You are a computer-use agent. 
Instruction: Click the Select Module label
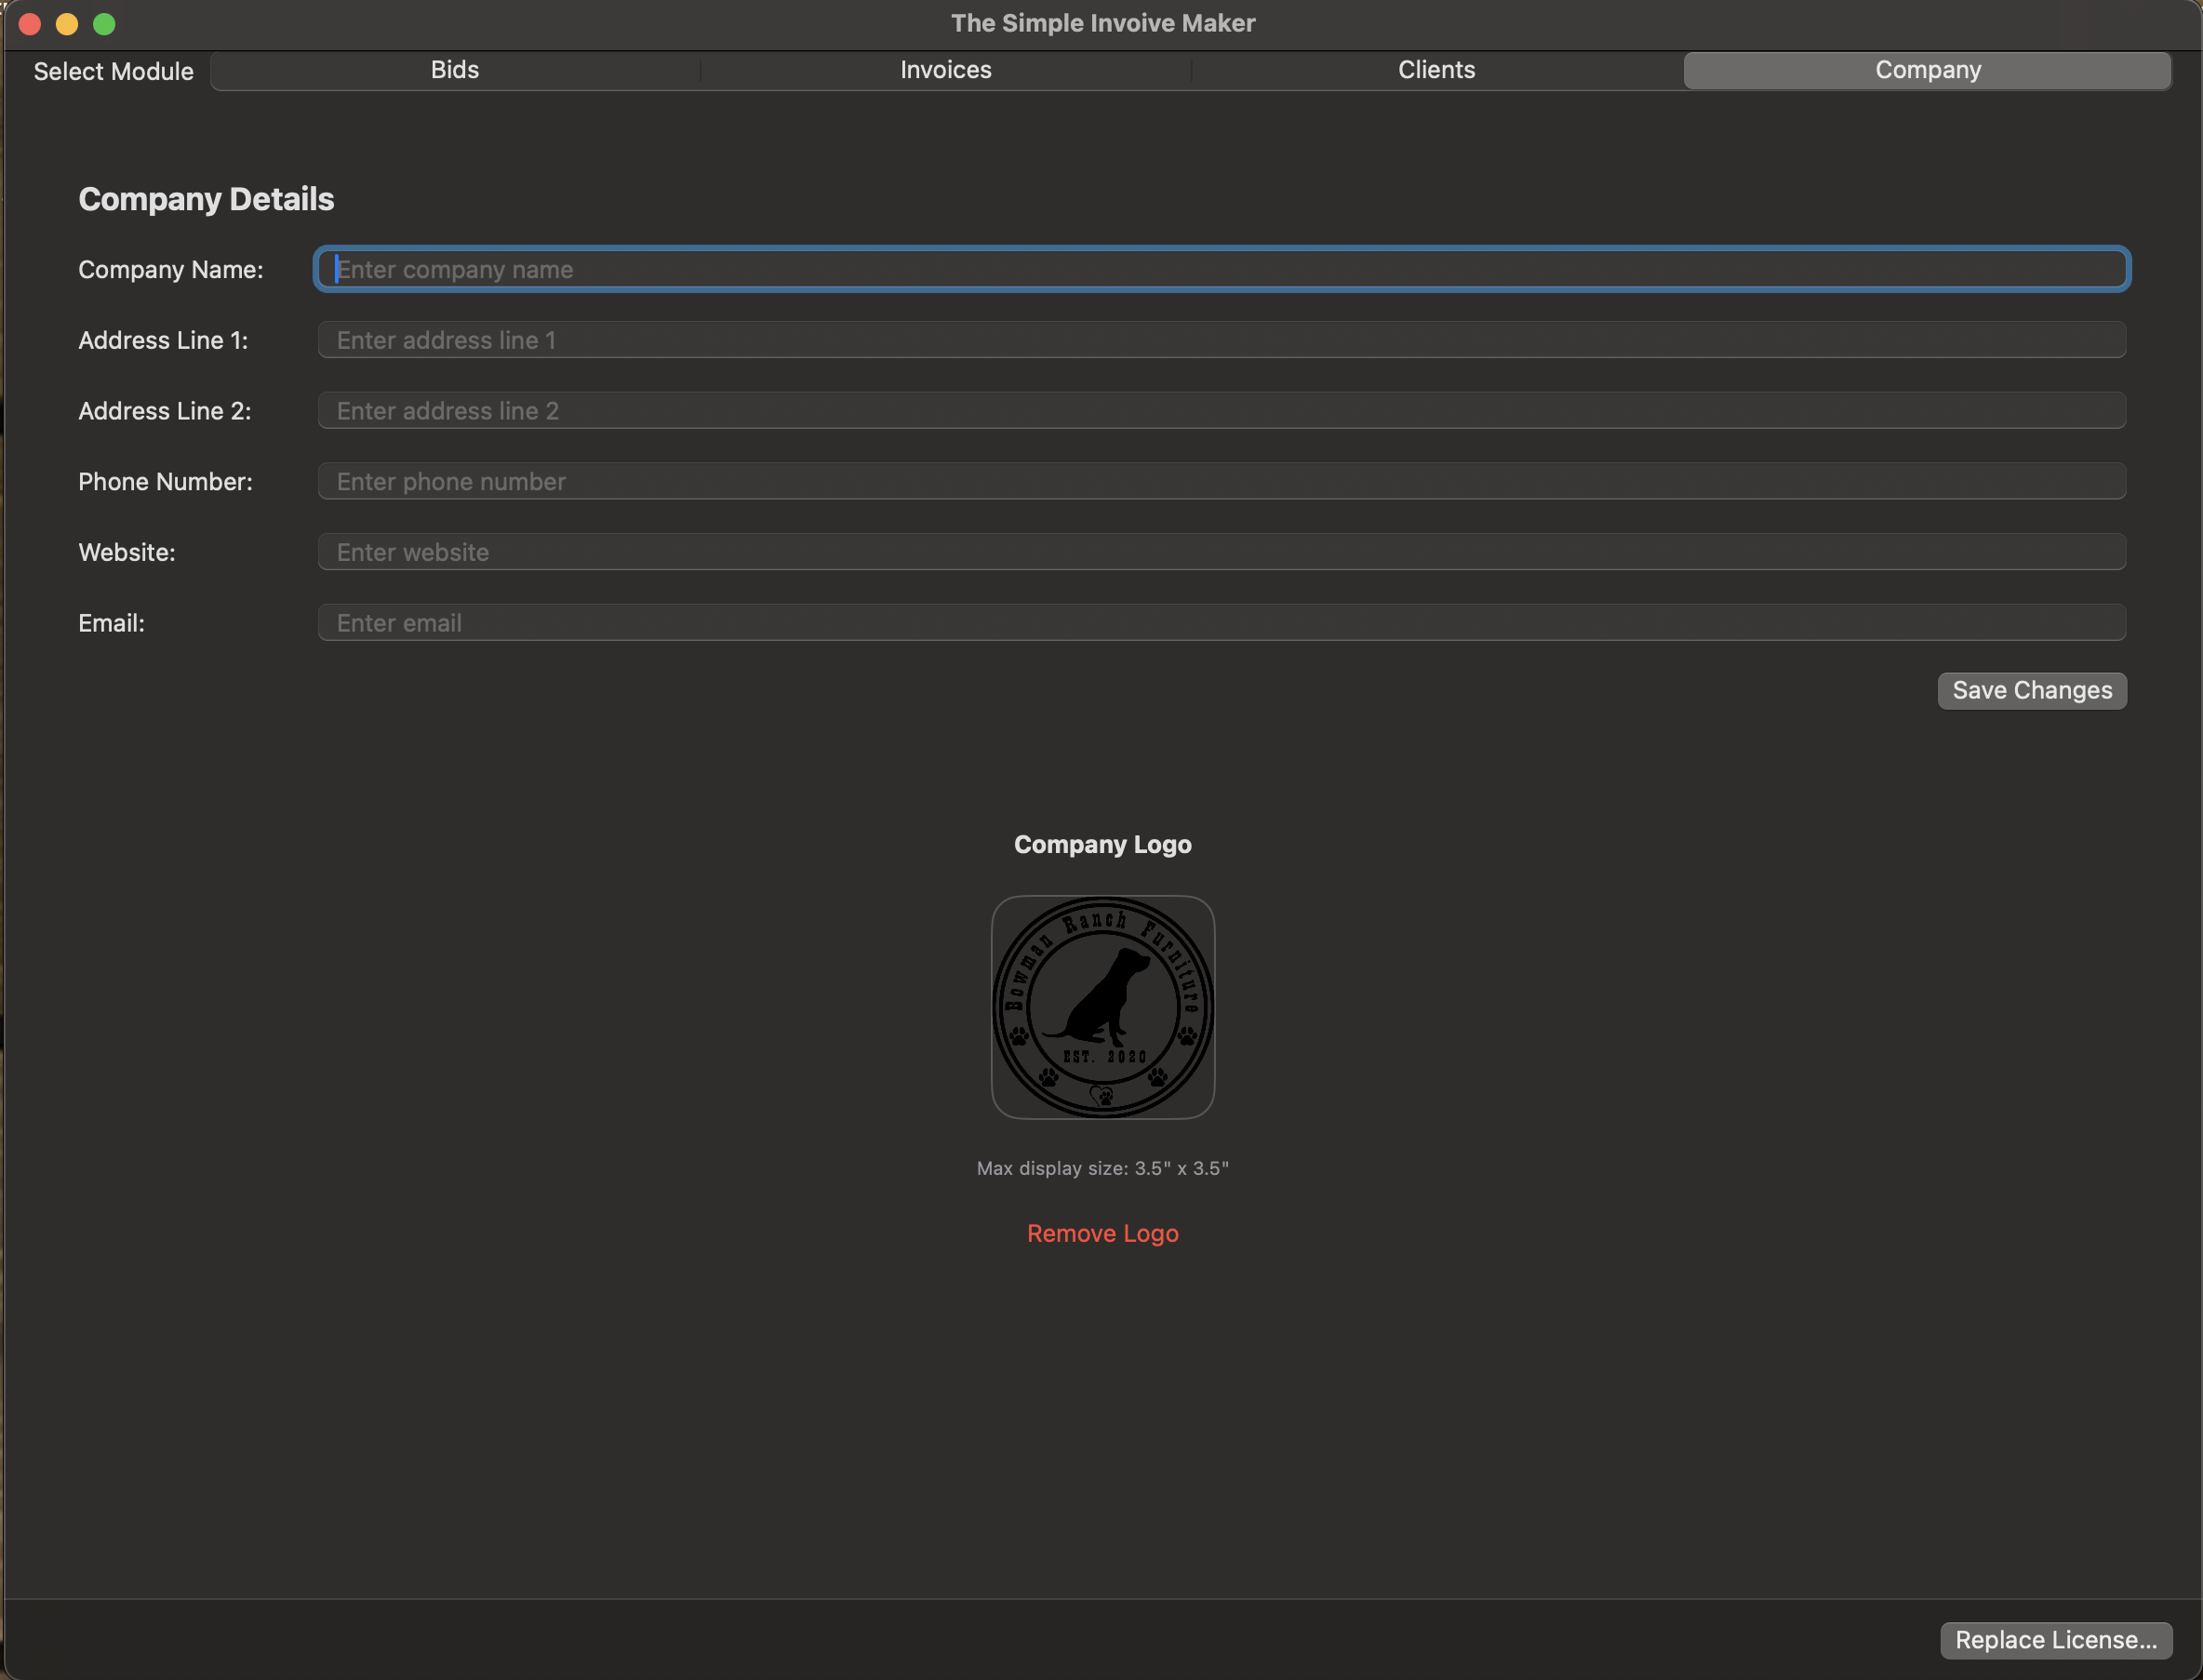[x=112, y=70]
